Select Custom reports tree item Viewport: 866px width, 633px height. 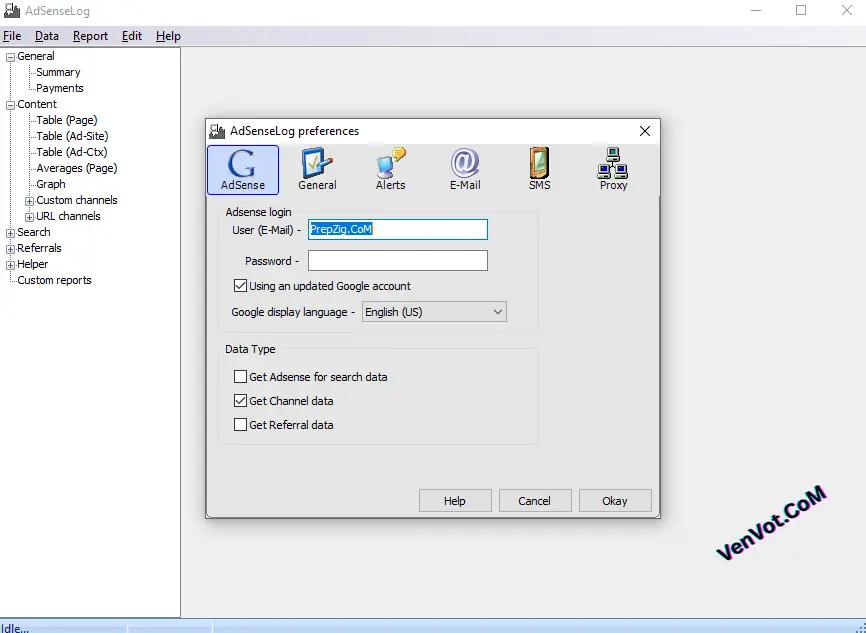point(54,281)
